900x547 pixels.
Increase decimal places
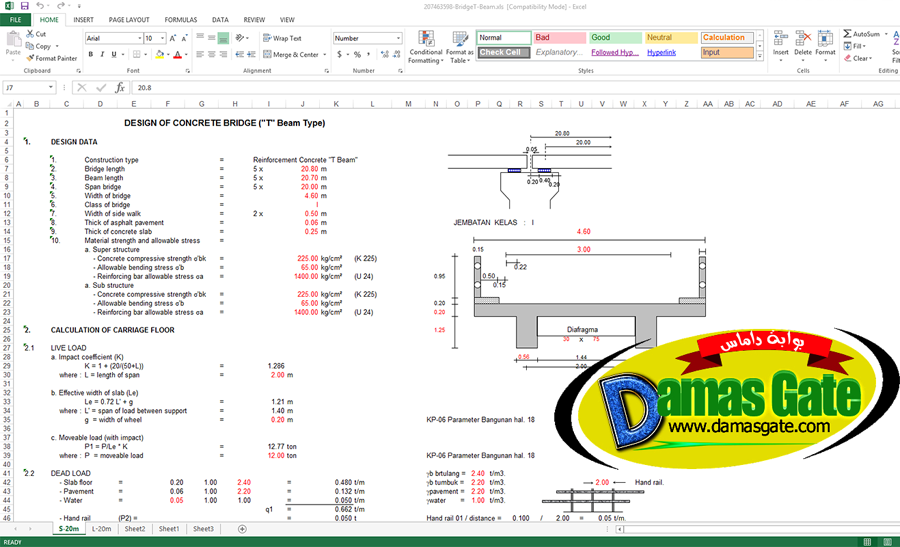coord(384,55)
